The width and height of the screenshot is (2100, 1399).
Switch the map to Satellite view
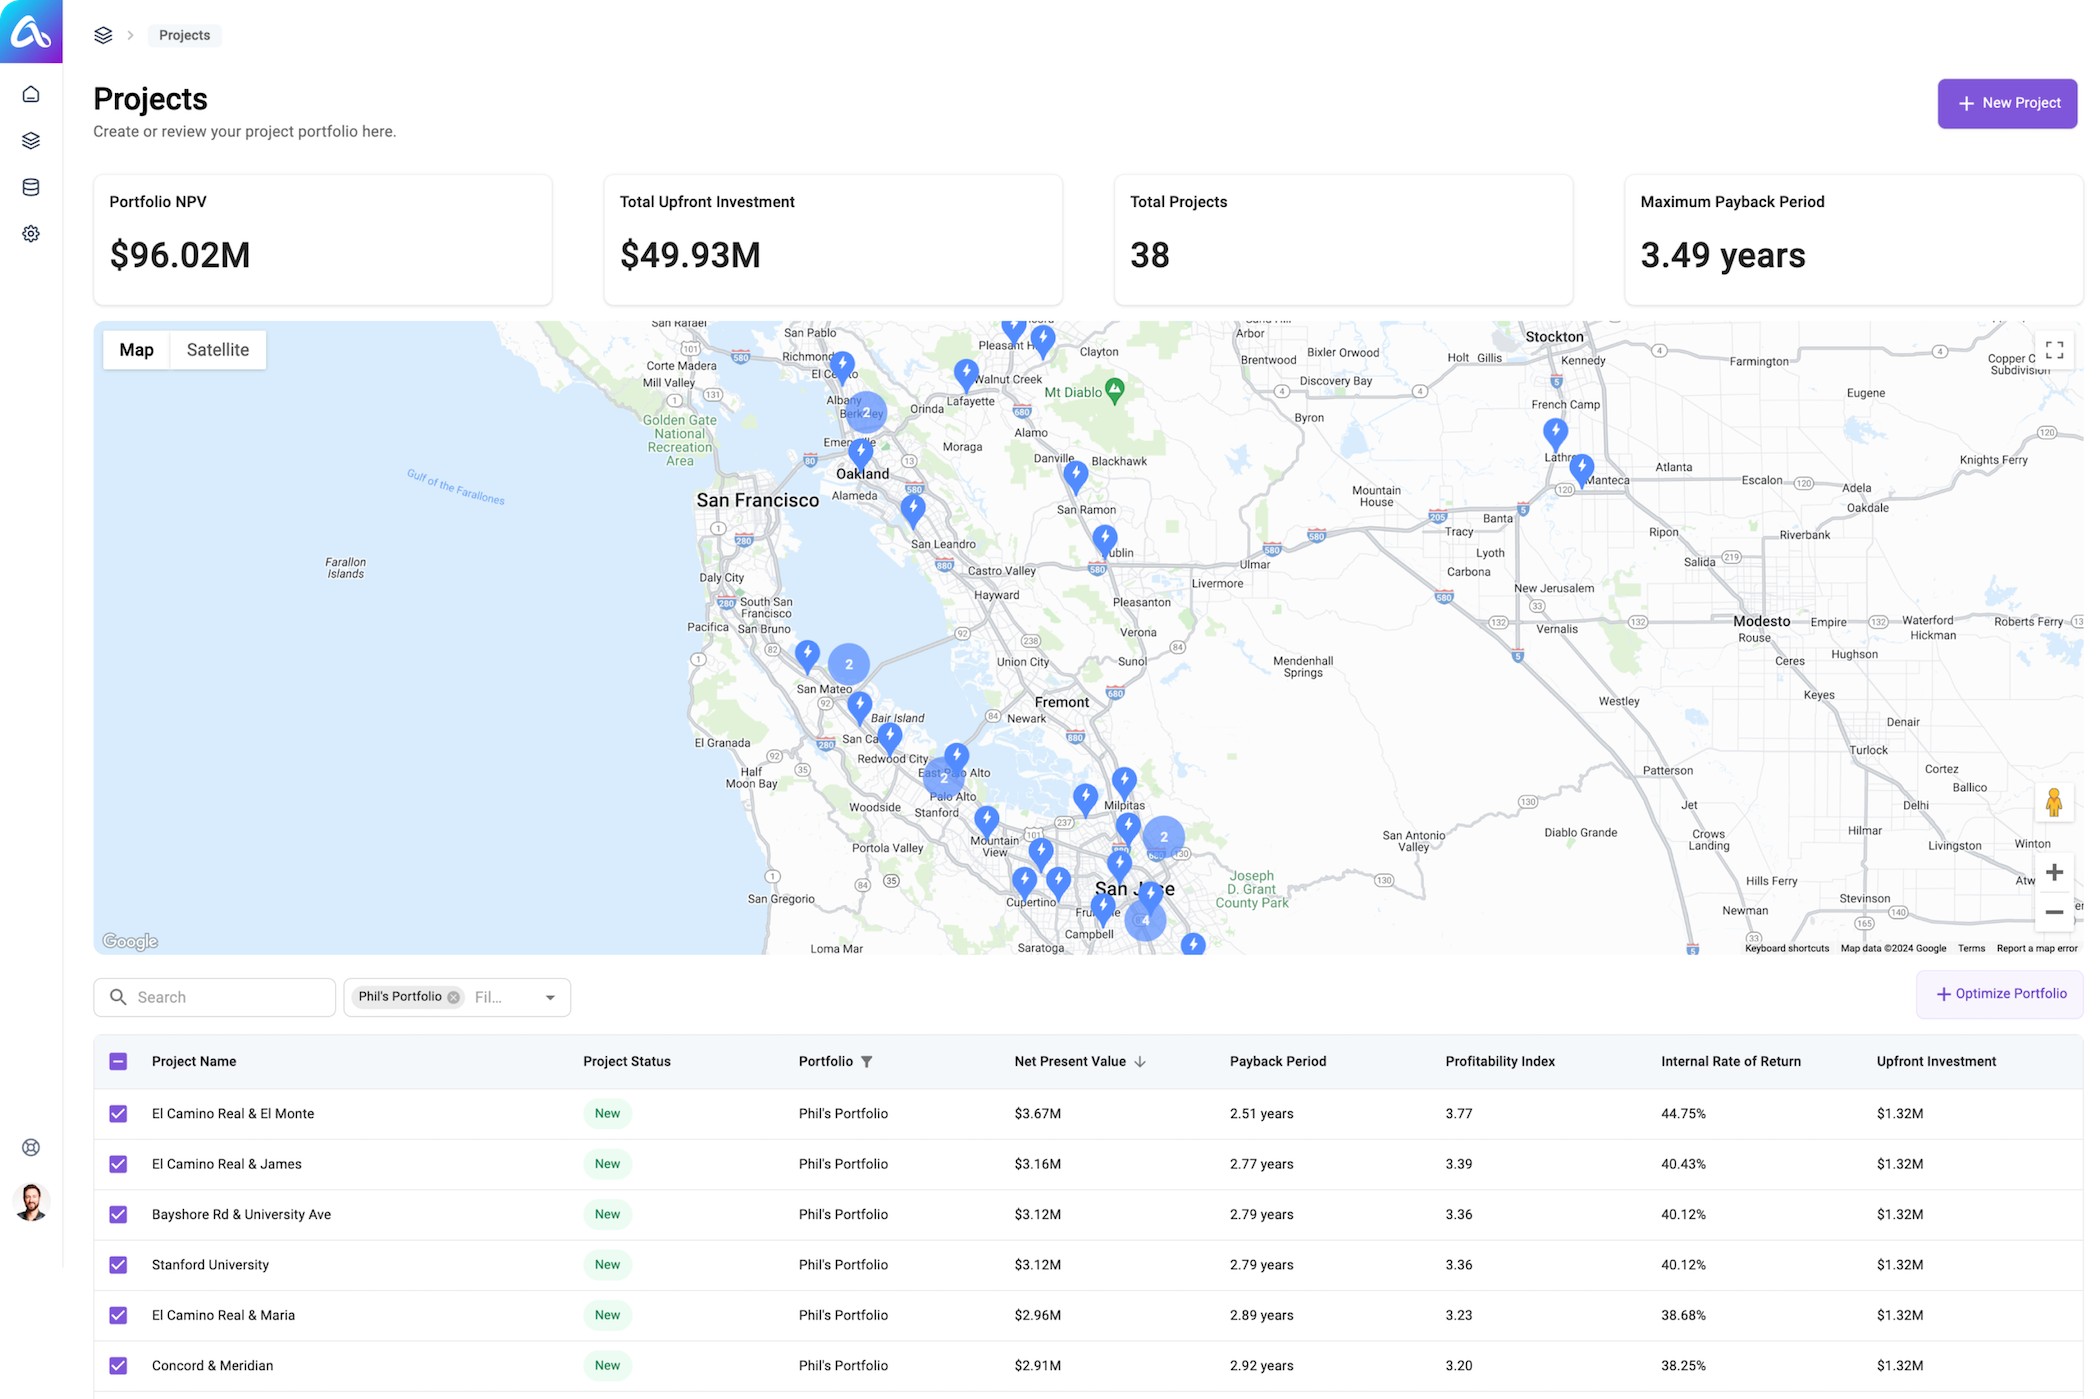click(217, 349)
